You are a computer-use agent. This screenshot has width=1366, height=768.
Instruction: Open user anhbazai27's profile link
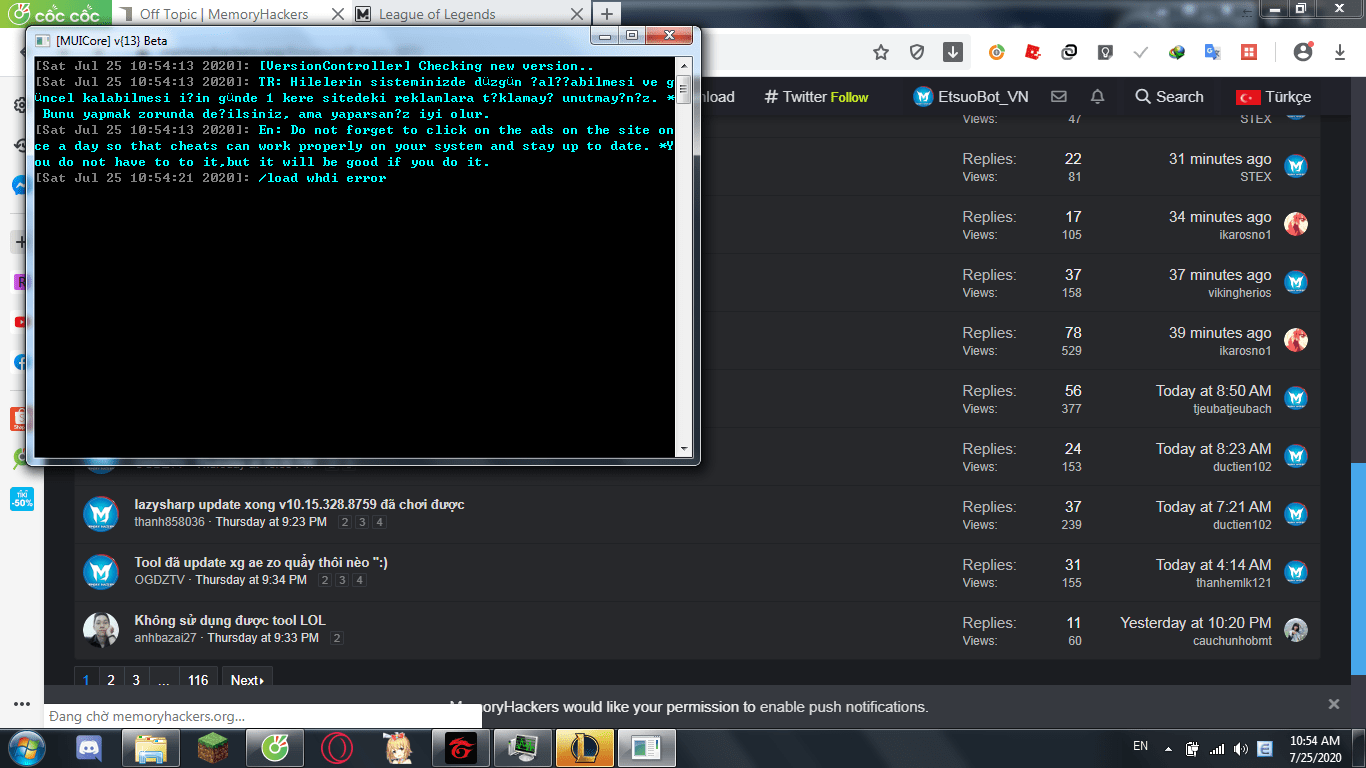tap(165, 638)
